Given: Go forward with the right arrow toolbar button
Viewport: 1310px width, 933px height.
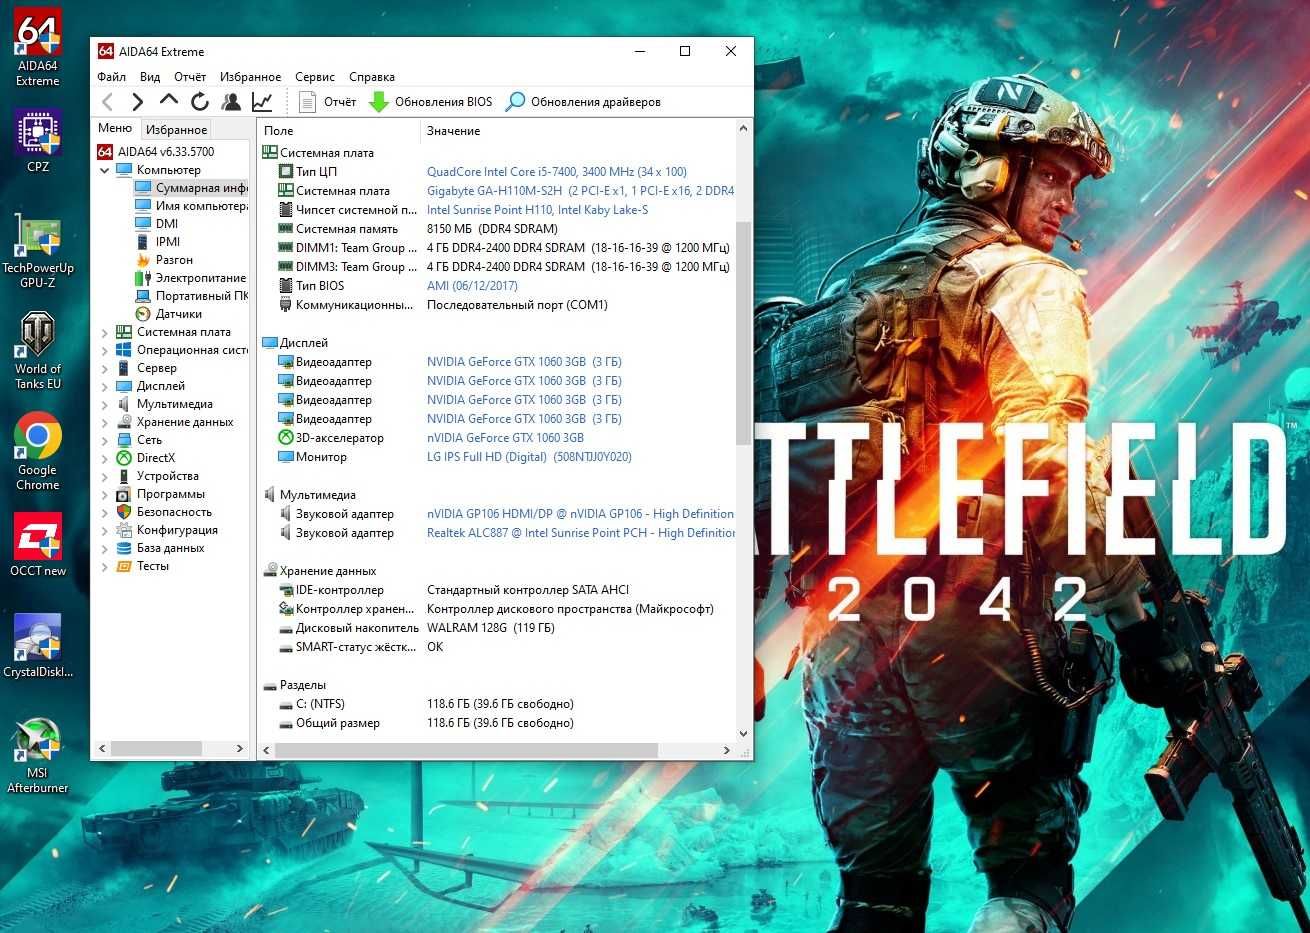Looking at the screenshot, I should tap(138, 101).
